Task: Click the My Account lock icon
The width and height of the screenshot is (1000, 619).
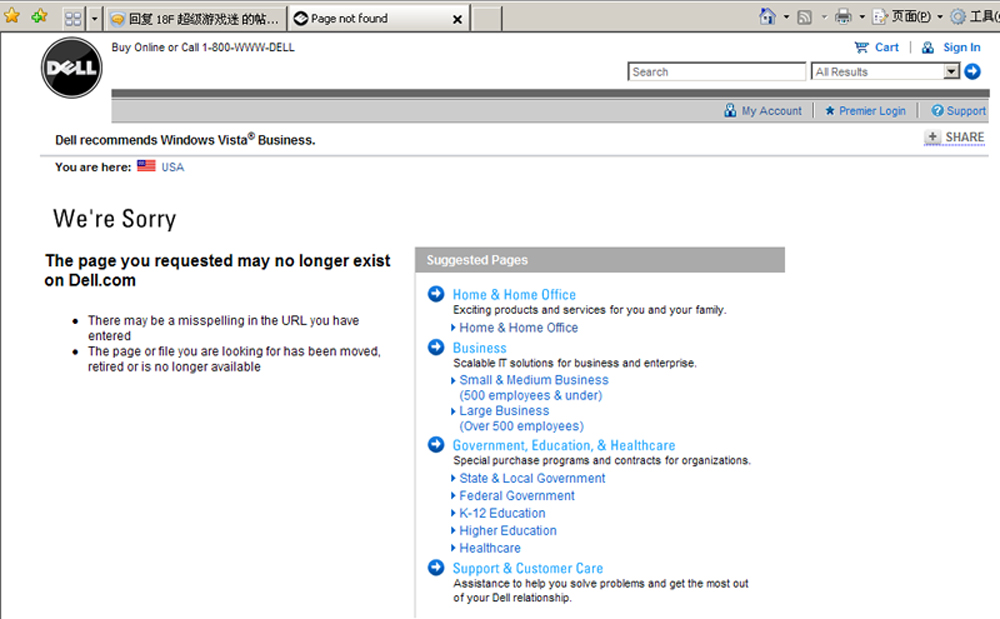Action: click(x=730, y=110)
